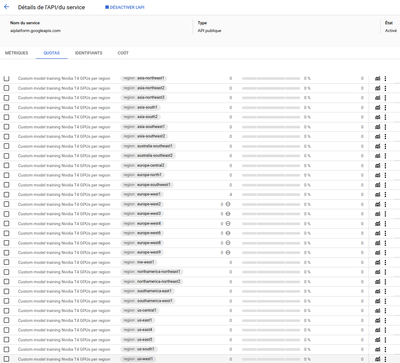Open the IDENTIFIANTS tab

tap(89, 53)
